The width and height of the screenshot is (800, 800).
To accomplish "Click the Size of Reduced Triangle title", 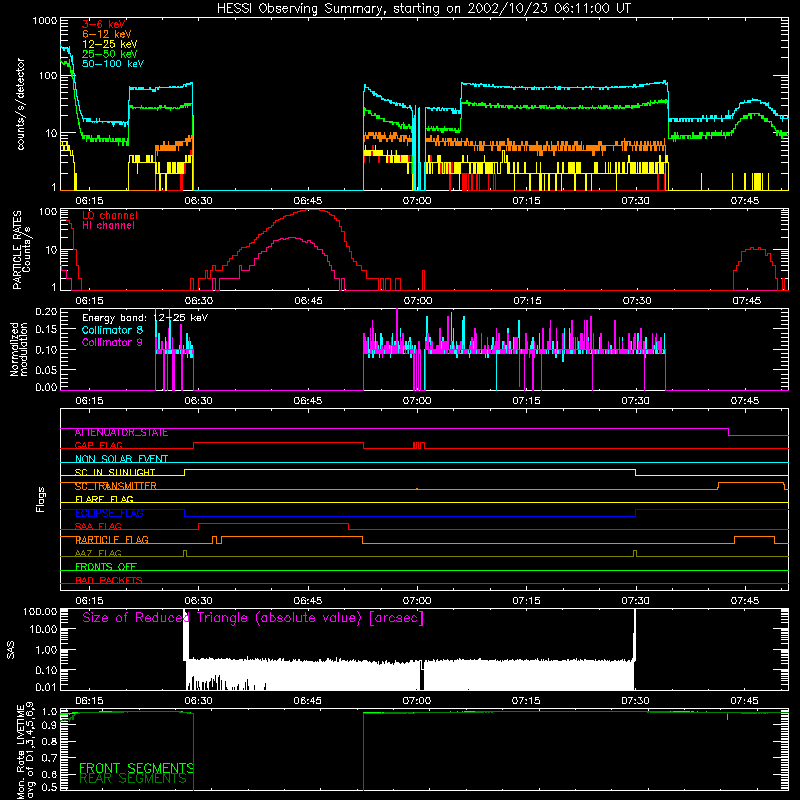I will [253, 618].
